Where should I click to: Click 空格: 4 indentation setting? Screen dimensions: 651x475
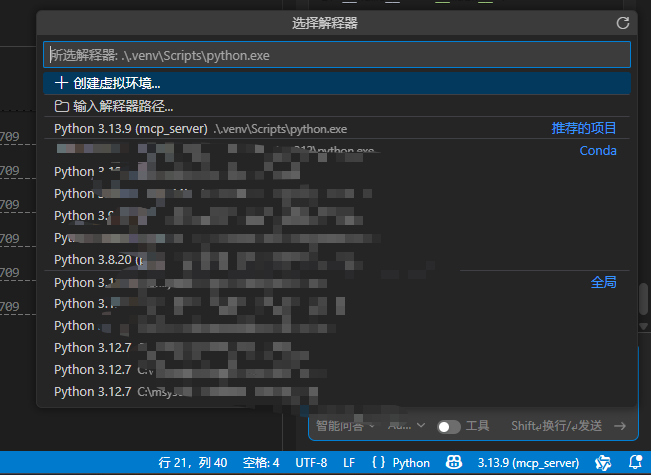click(x=261, y=463)
